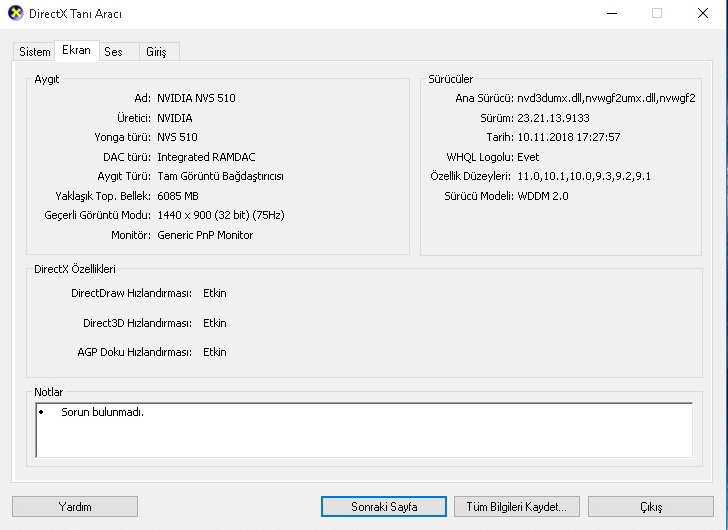Select the Ekran tab
The width and height of the screenshot is (728, 530).
(77, 50)
